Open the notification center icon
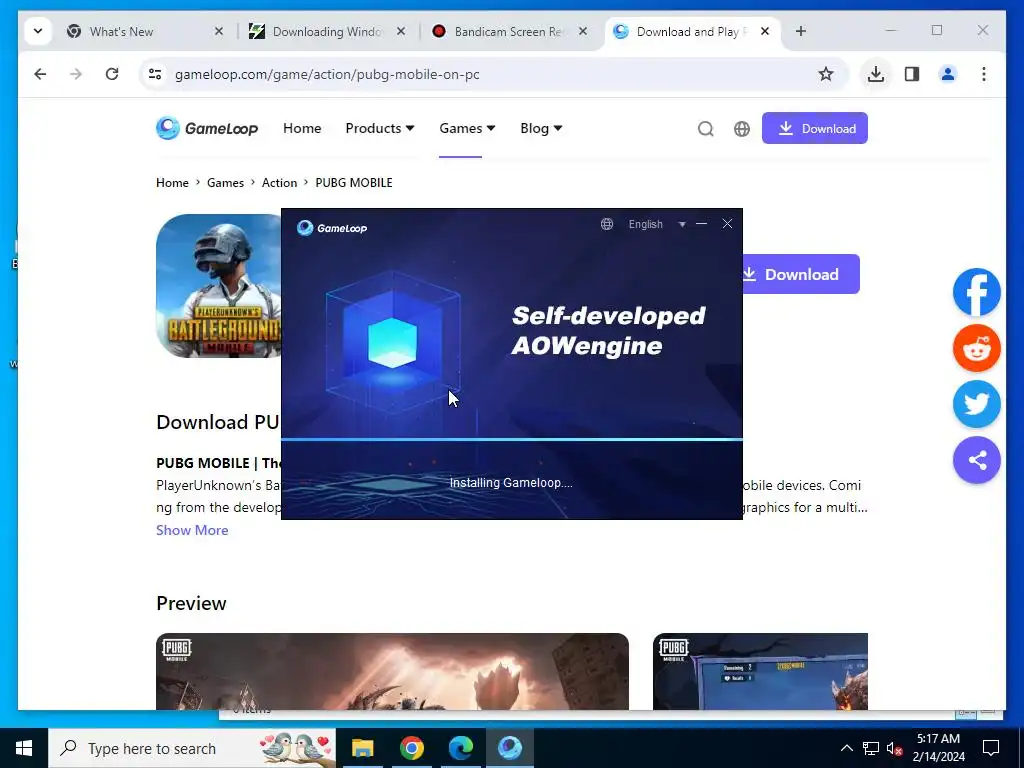This screenshot has height=768, width=1024. click(991, 748)
